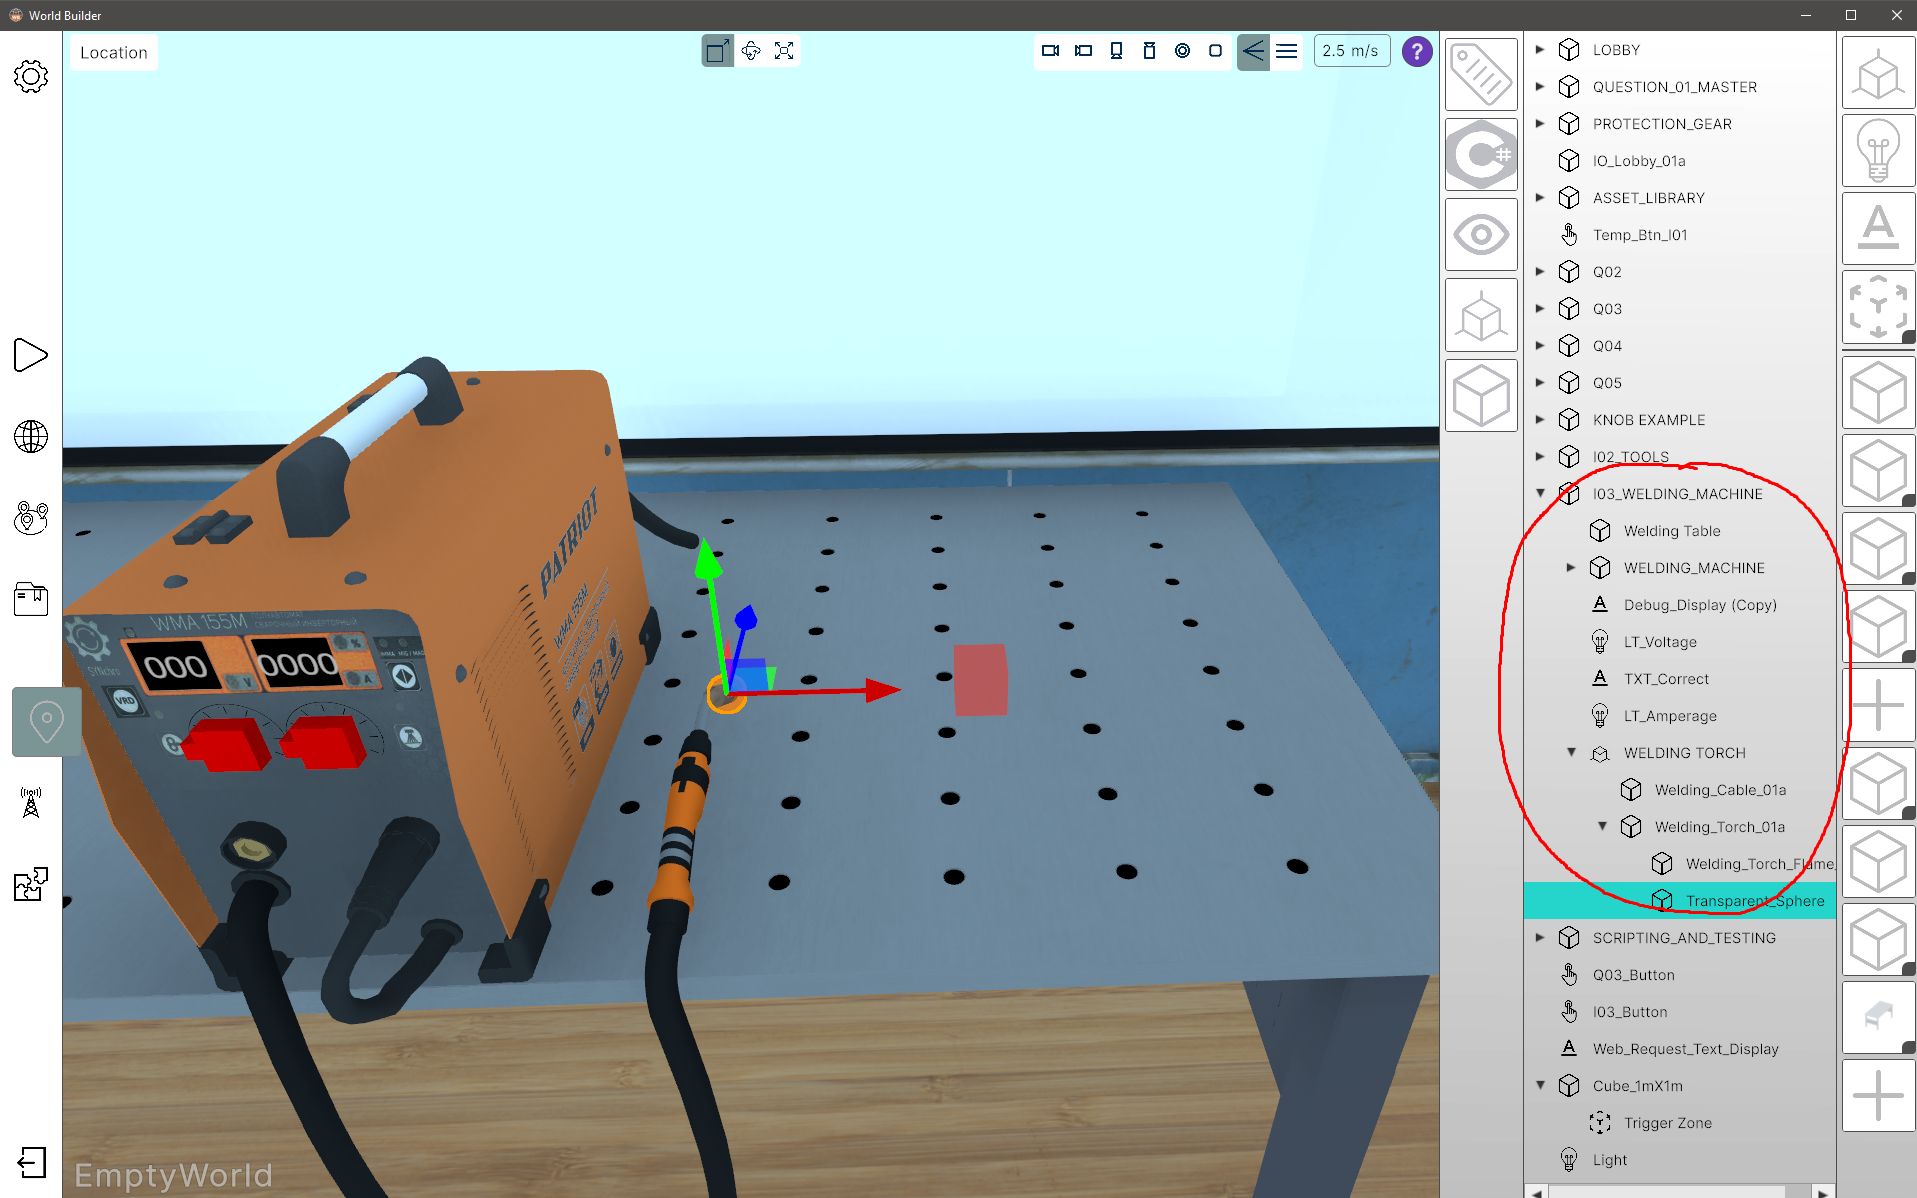Viewport: 1917px width, 1198px height.
Task: Select the rotate gizmo tool
Action: coord(751,51)
